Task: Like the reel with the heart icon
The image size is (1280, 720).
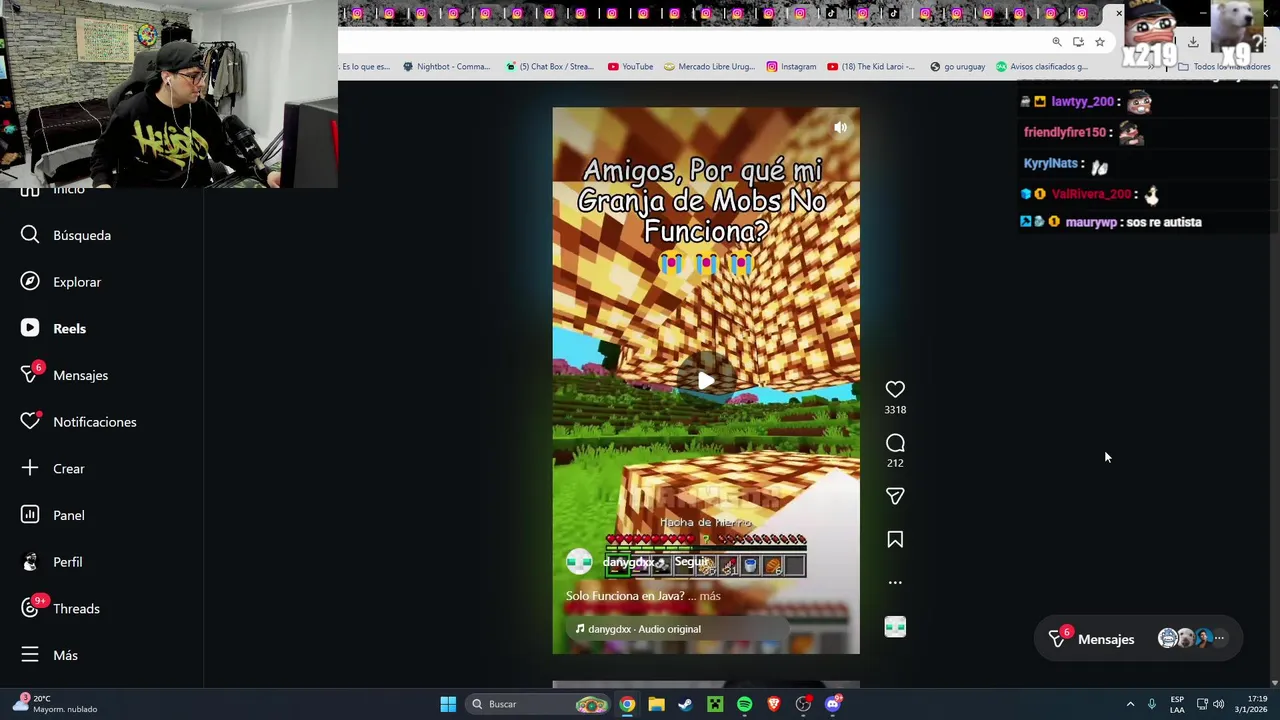Action: click(895, 389)
